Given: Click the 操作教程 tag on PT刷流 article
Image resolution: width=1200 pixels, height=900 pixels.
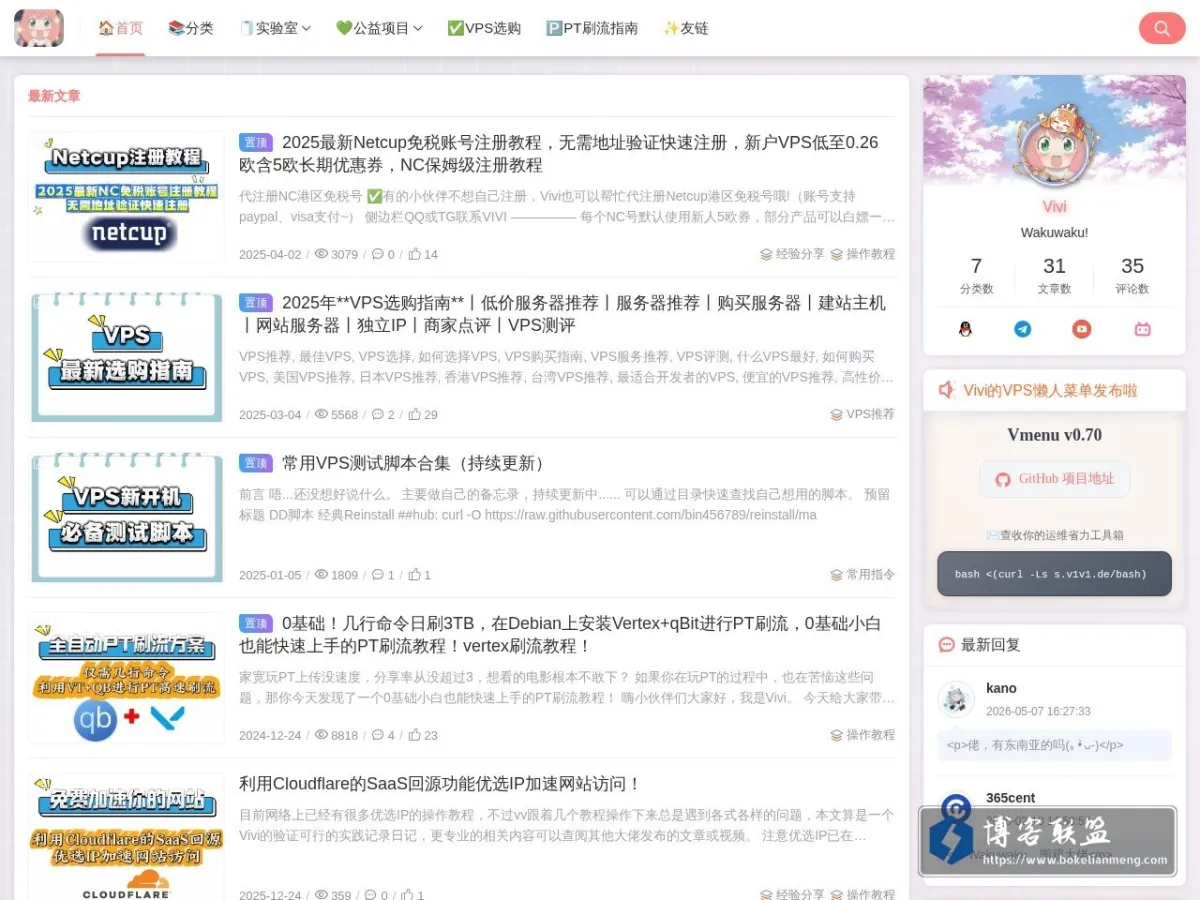Looking at the screenshot, I should click(870, 735).
